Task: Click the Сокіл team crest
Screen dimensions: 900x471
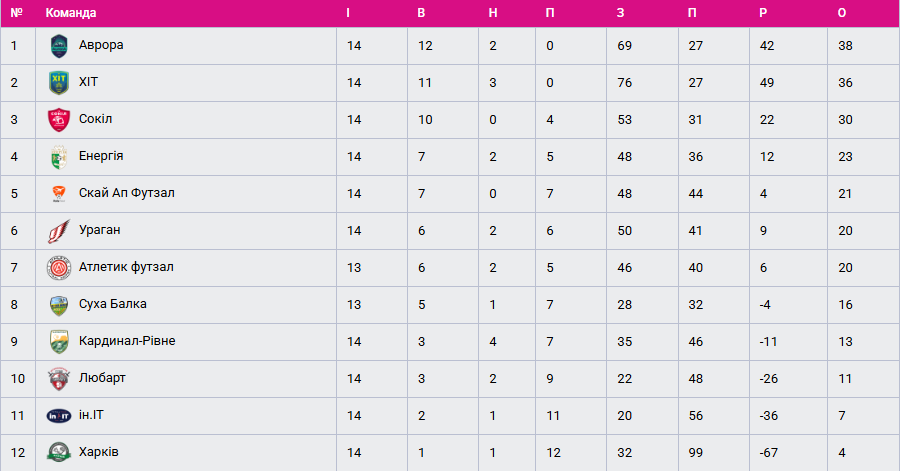Action: click(58, 119)
